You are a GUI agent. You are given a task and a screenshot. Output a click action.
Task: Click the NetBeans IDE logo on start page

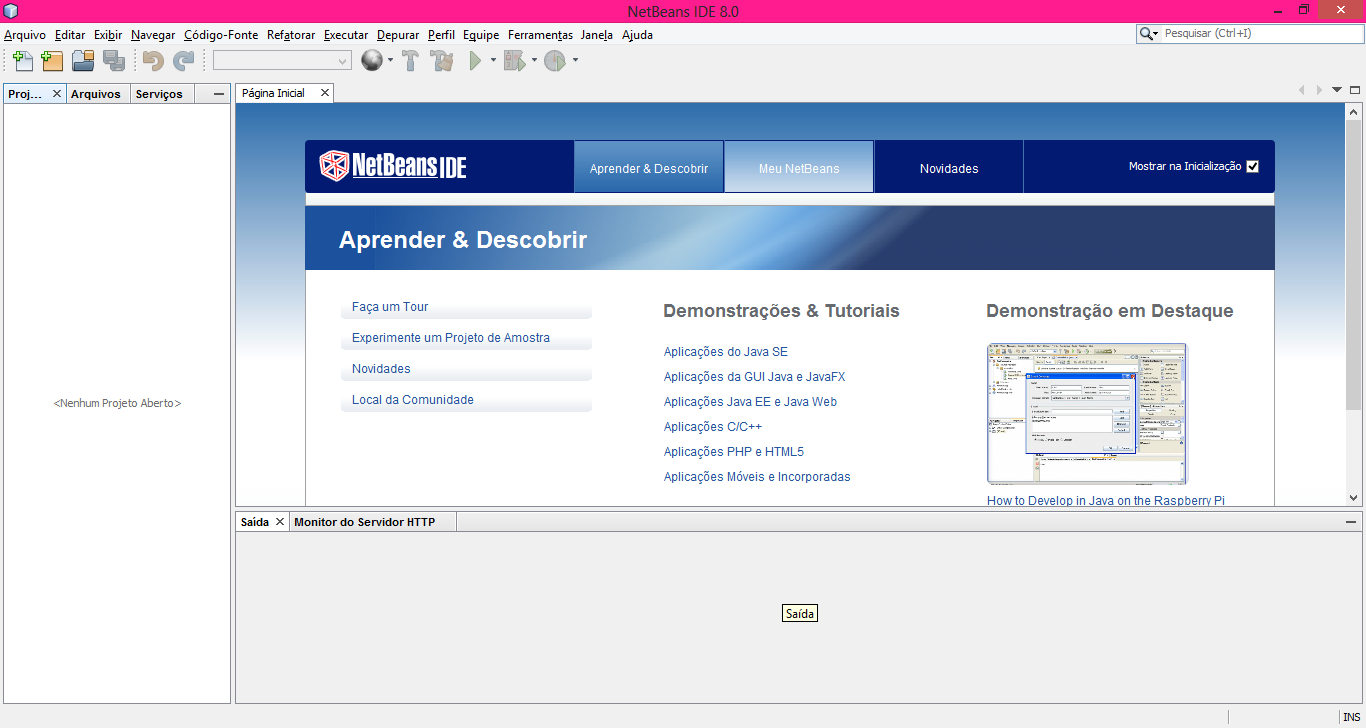tap(393, 166)
